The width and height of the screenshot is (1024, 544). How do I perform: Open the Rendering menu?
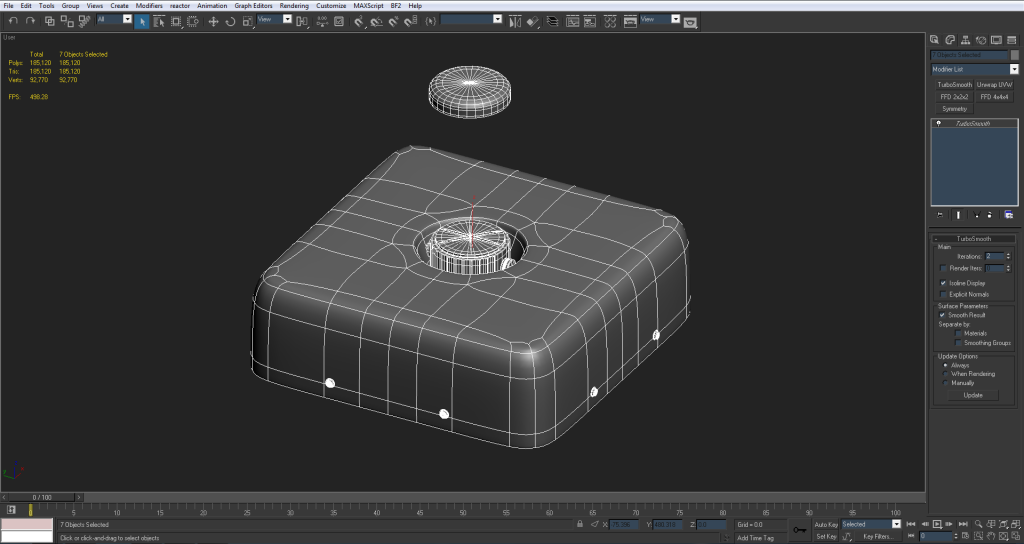pyautogui.click(x=294, y=6)
